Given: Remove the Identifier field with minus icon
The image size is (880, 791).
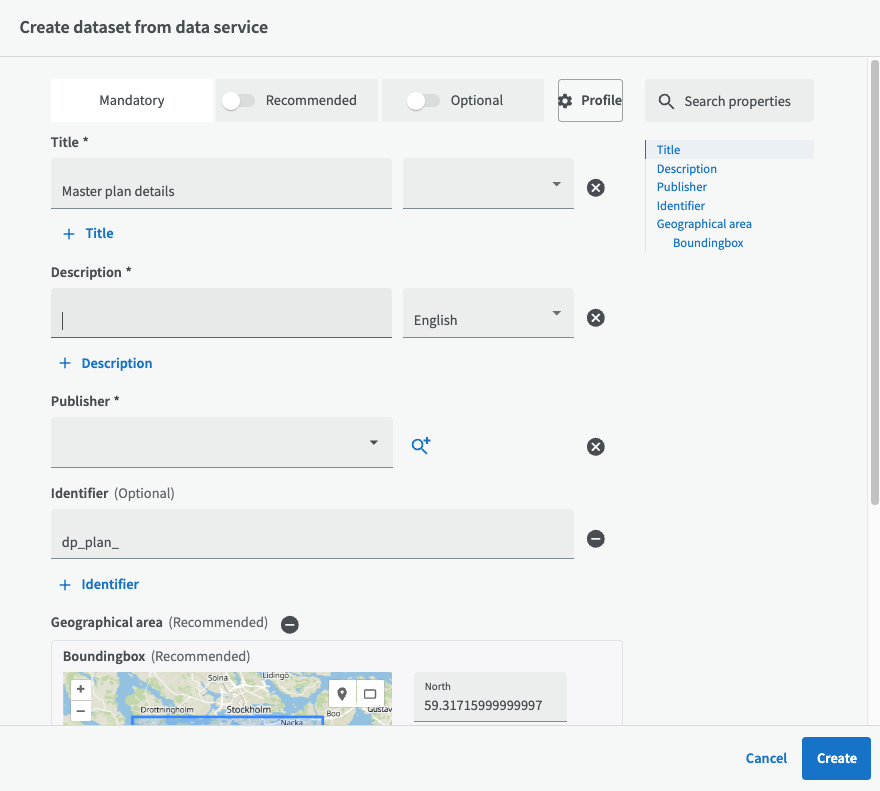Looking at the screenshot, I should 595,539.
